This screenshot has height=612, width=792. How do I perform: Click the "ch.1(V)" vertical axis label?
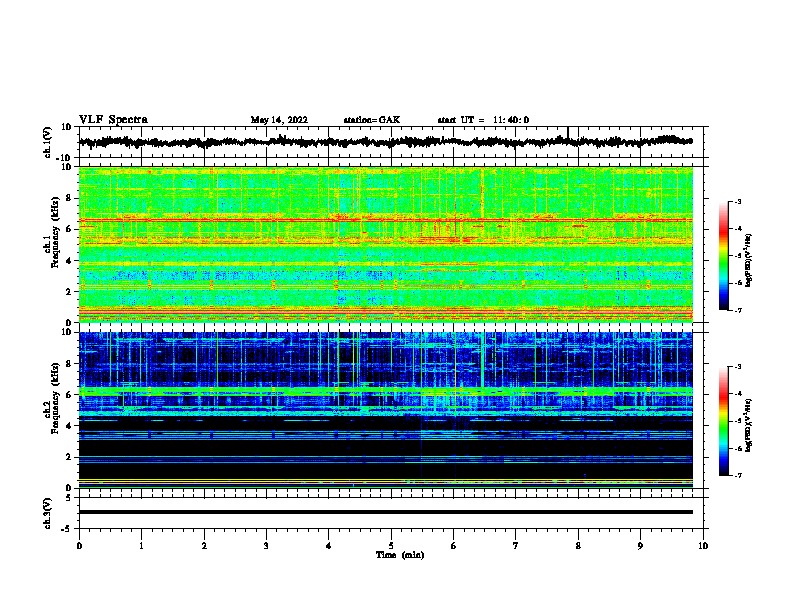click(x=48, y=142)
